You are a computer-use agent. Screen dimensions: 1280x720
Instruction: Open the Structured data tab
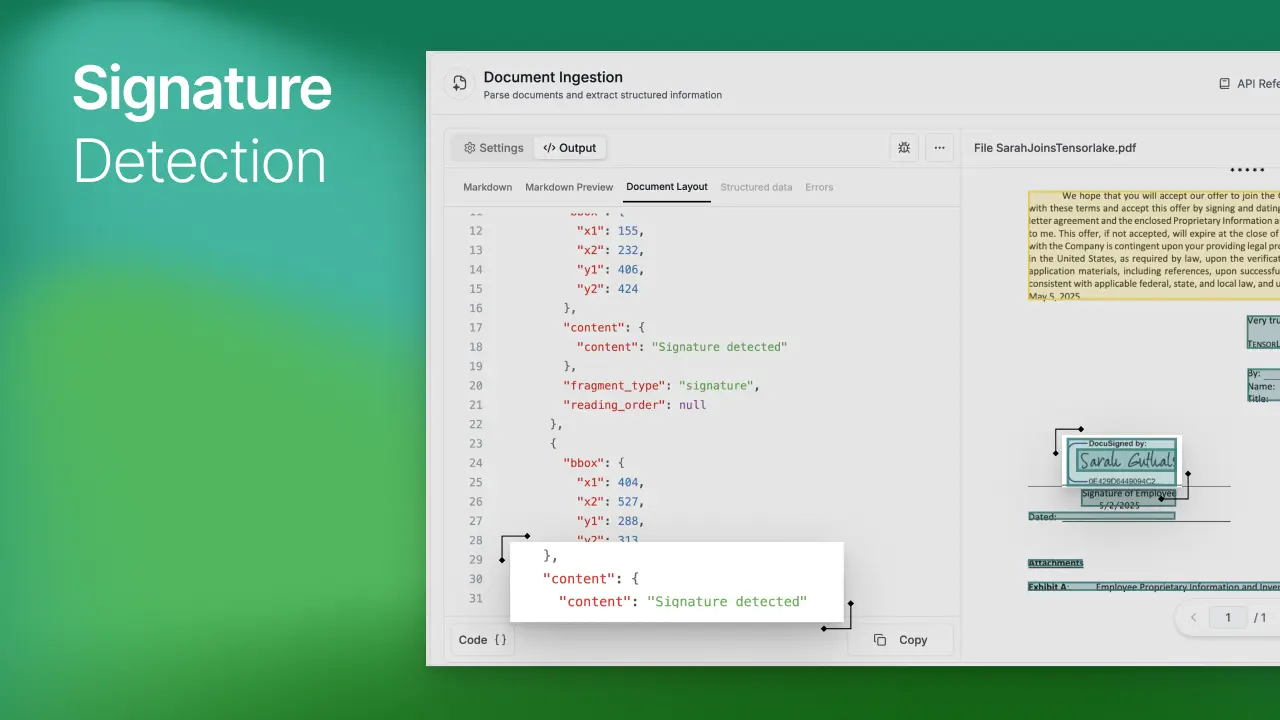click(x=756, y=187)
